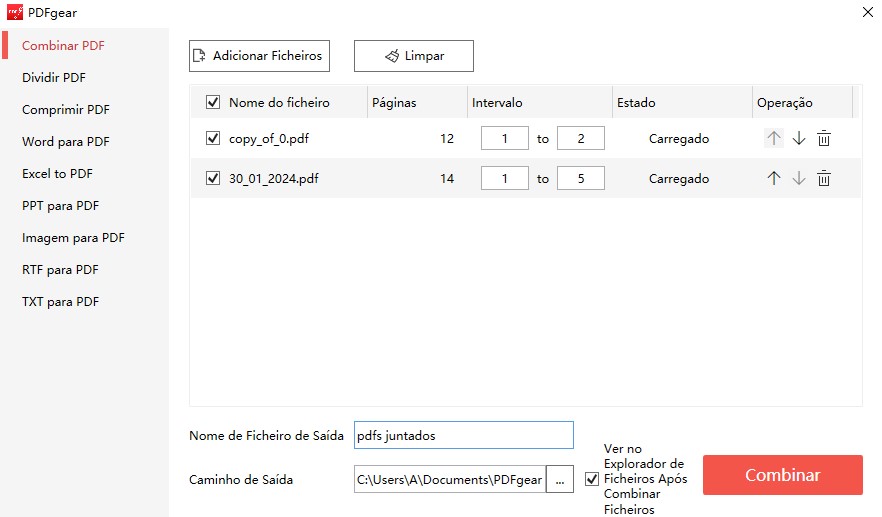882x517 pixels.
Task: Go to Word para PDF
Action: point(66,142)
